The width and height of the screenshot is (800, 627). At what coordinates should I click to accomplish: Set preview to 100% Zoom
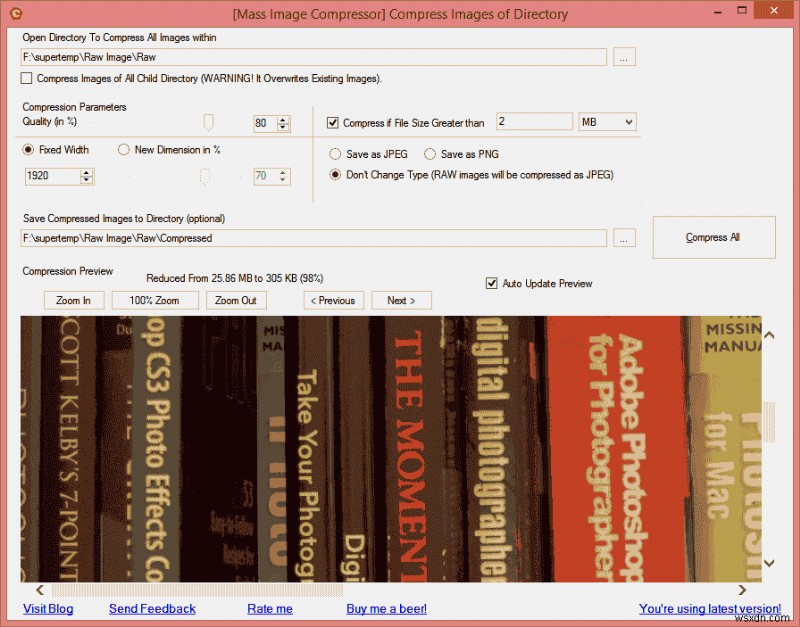click(155, 300)
